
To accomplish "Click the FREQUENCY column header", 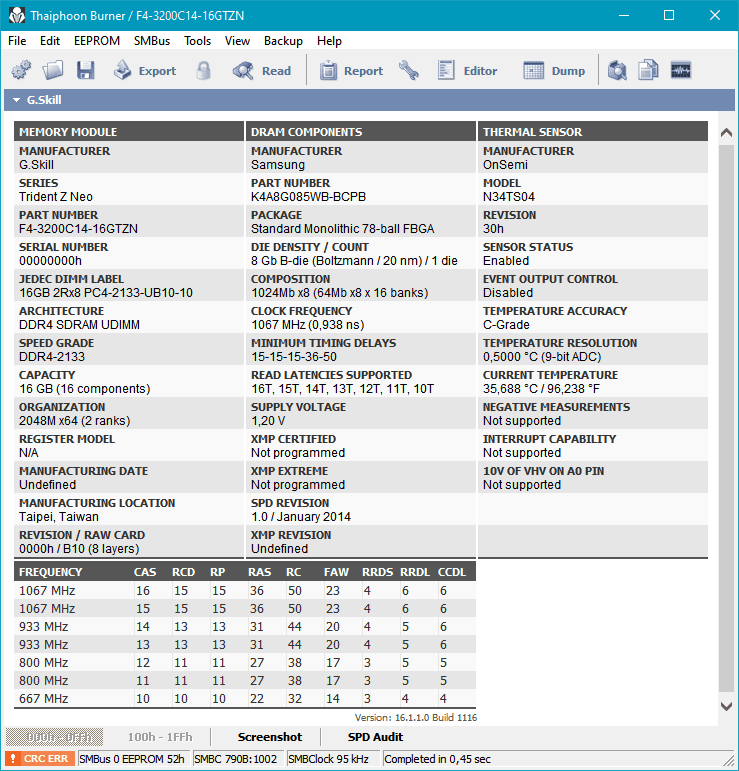I will click(x=50, y=572).
